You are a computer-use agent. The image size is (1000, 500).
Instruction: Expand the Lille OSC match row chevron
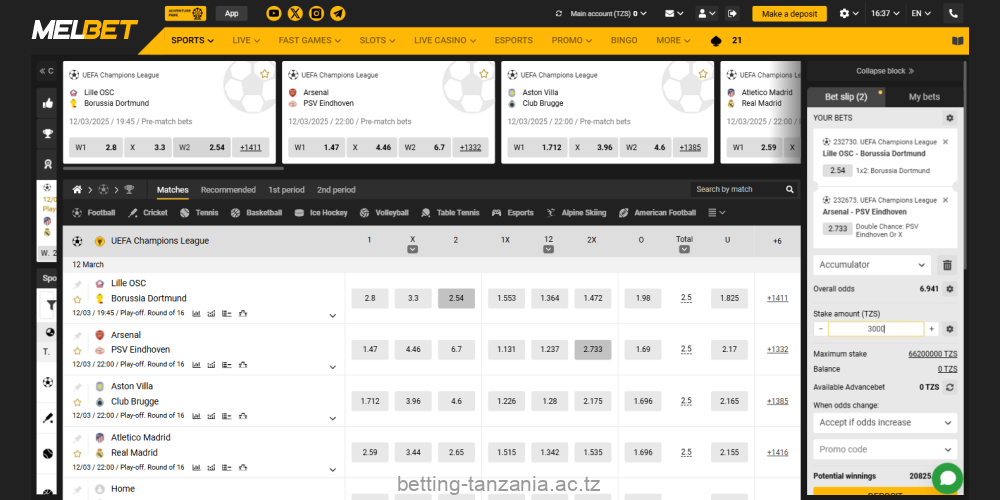[332, 316]
